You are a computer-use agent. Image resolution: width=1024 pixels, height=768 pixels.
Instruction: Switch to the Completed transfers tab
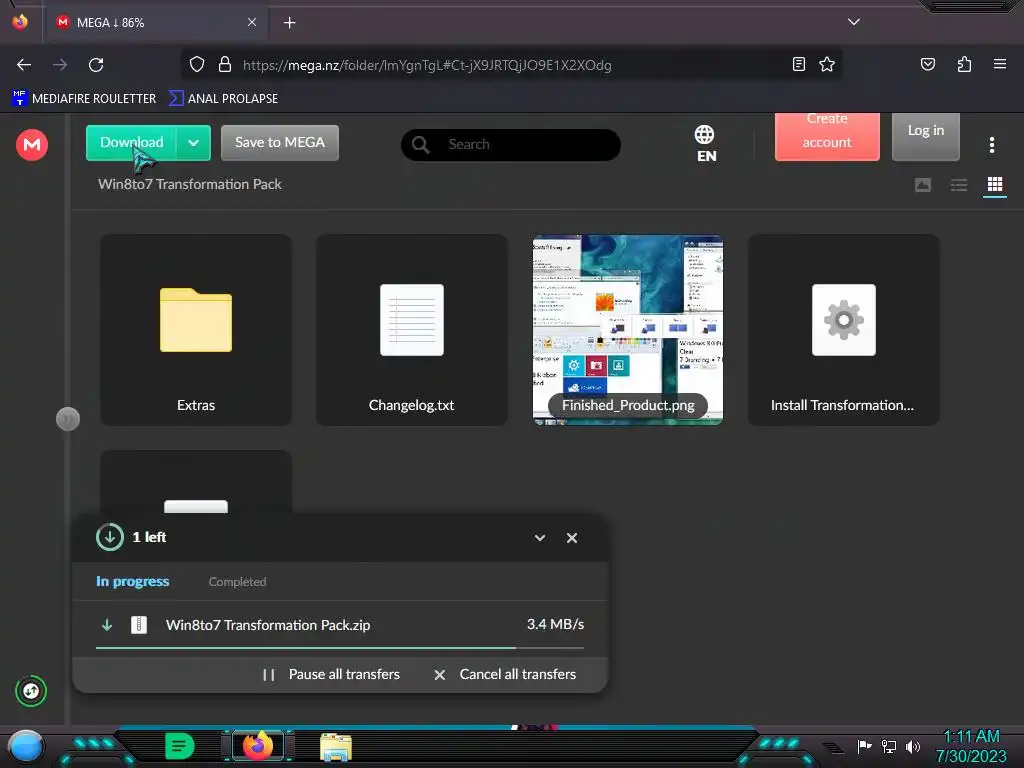point(237,581)
